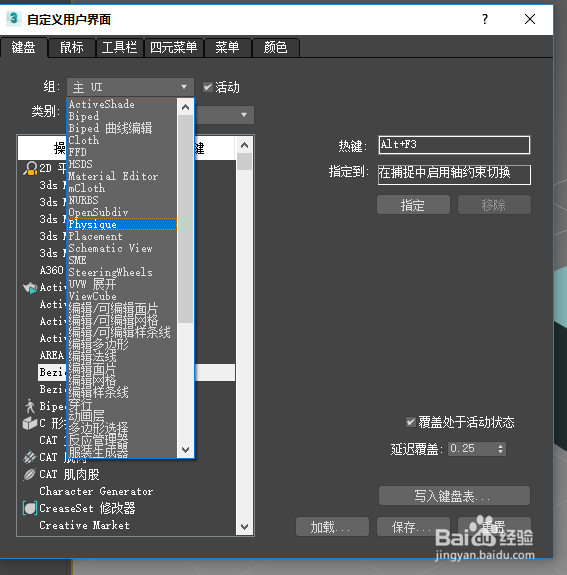Click the 写入键盘表 button
Image resolution: width=567 pixels, height=575 pixels.
454,496
